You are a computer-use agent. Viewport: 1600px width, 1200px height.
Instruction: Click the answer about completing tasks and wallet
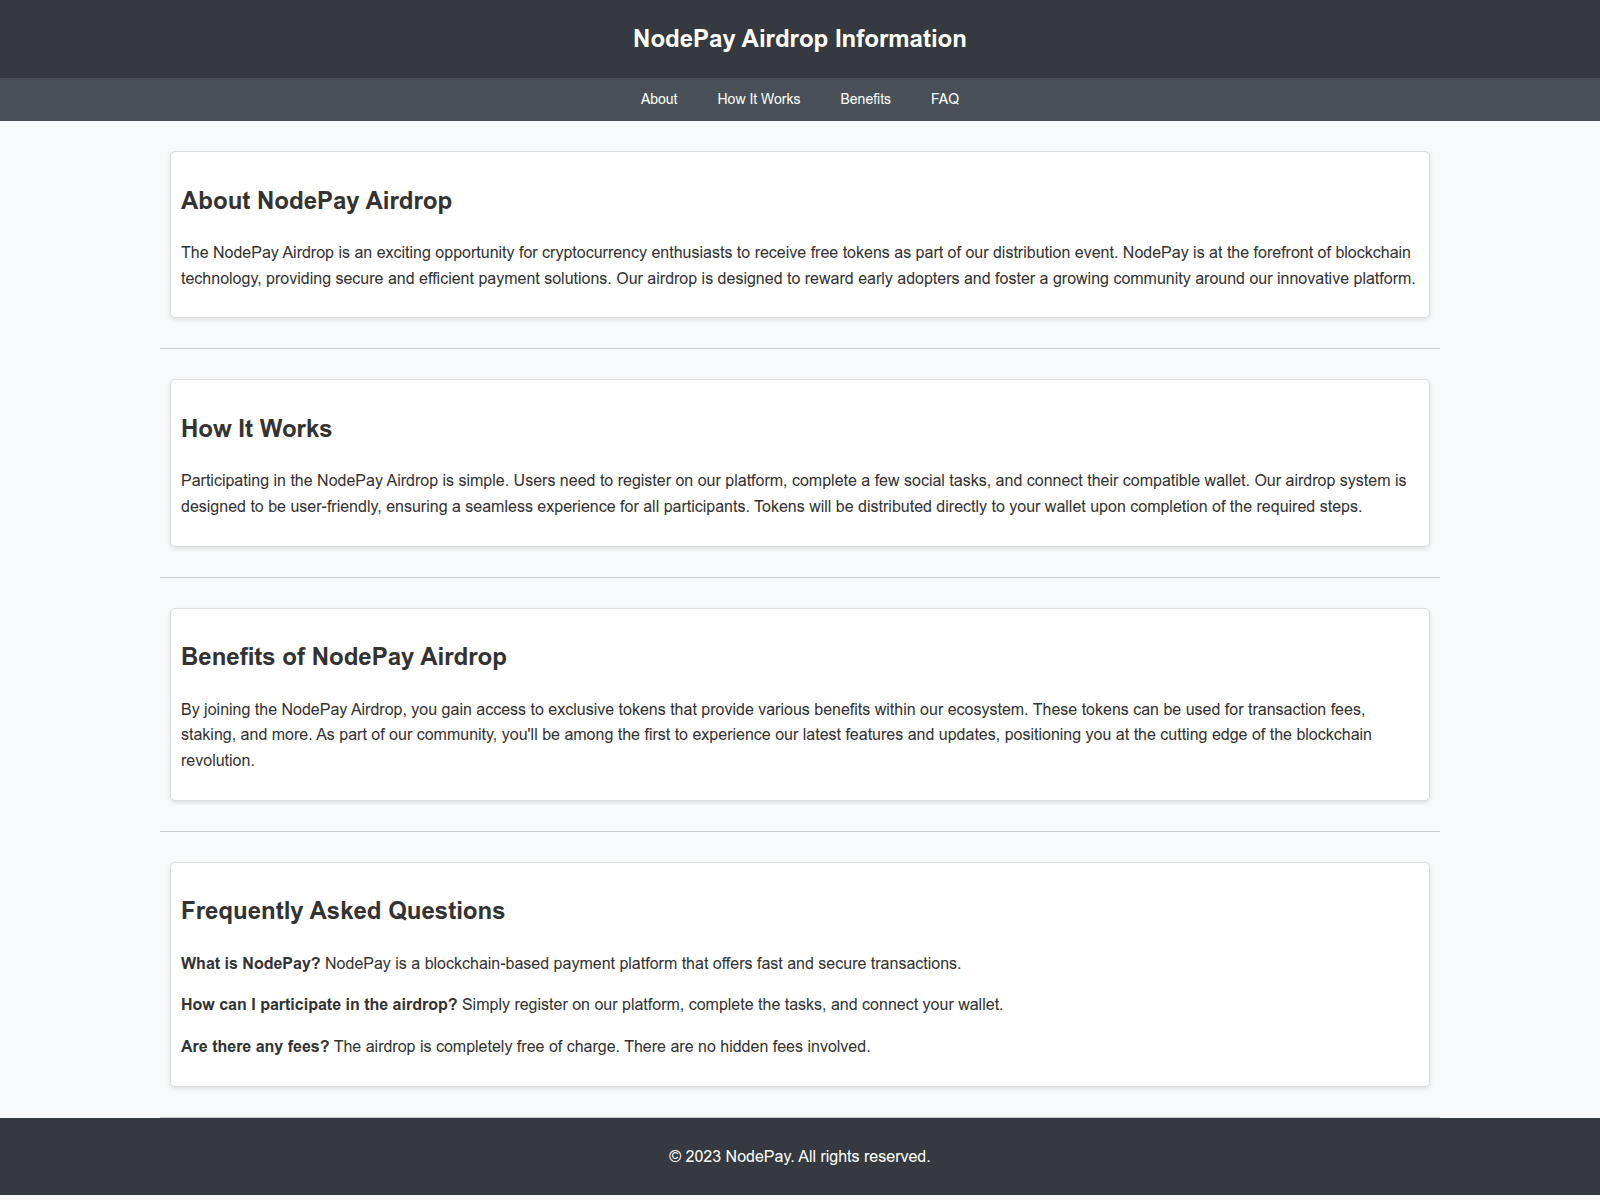tap(732, 1005)
